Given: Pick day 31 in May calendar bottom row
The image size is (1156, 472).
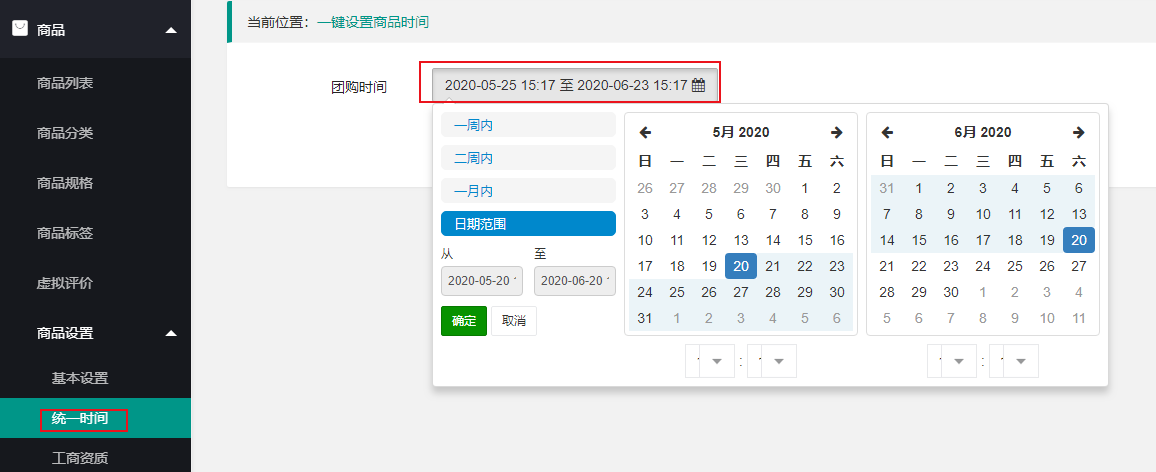Looking at the screenshot, I should pos(645,319).
